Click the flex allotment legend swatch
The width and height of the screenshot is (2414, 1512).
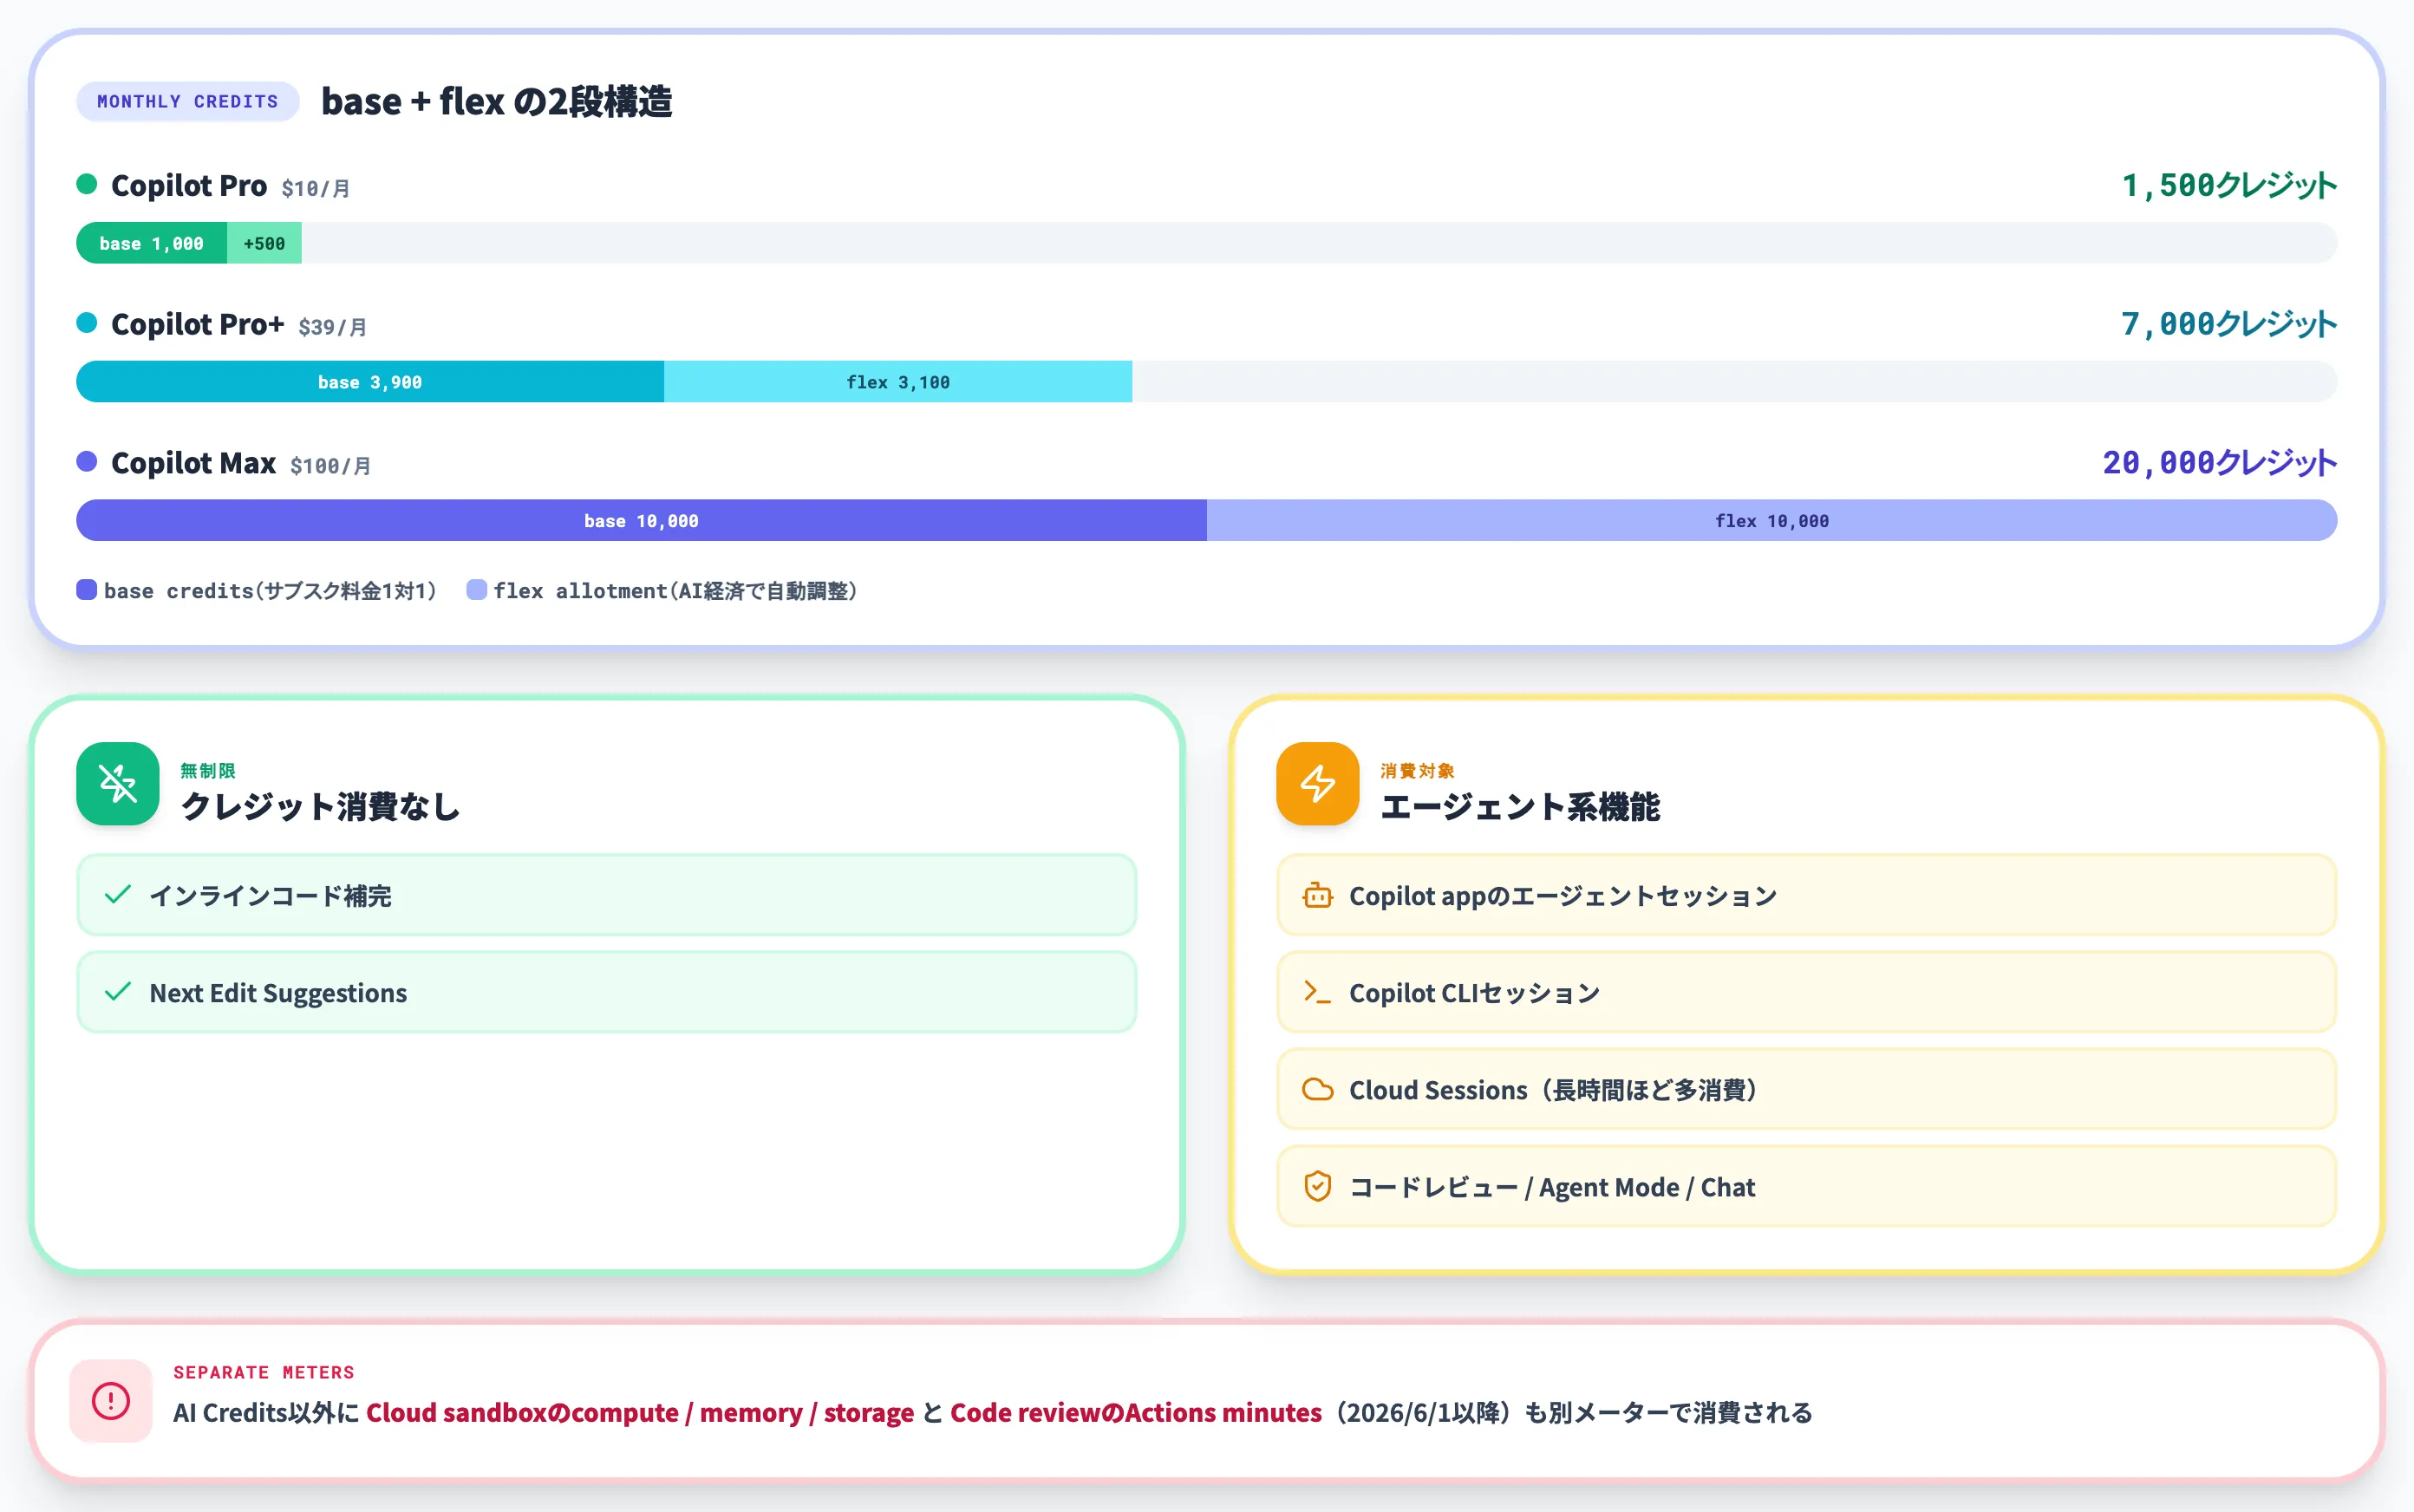pyautogui.click(x=477, y=590)
